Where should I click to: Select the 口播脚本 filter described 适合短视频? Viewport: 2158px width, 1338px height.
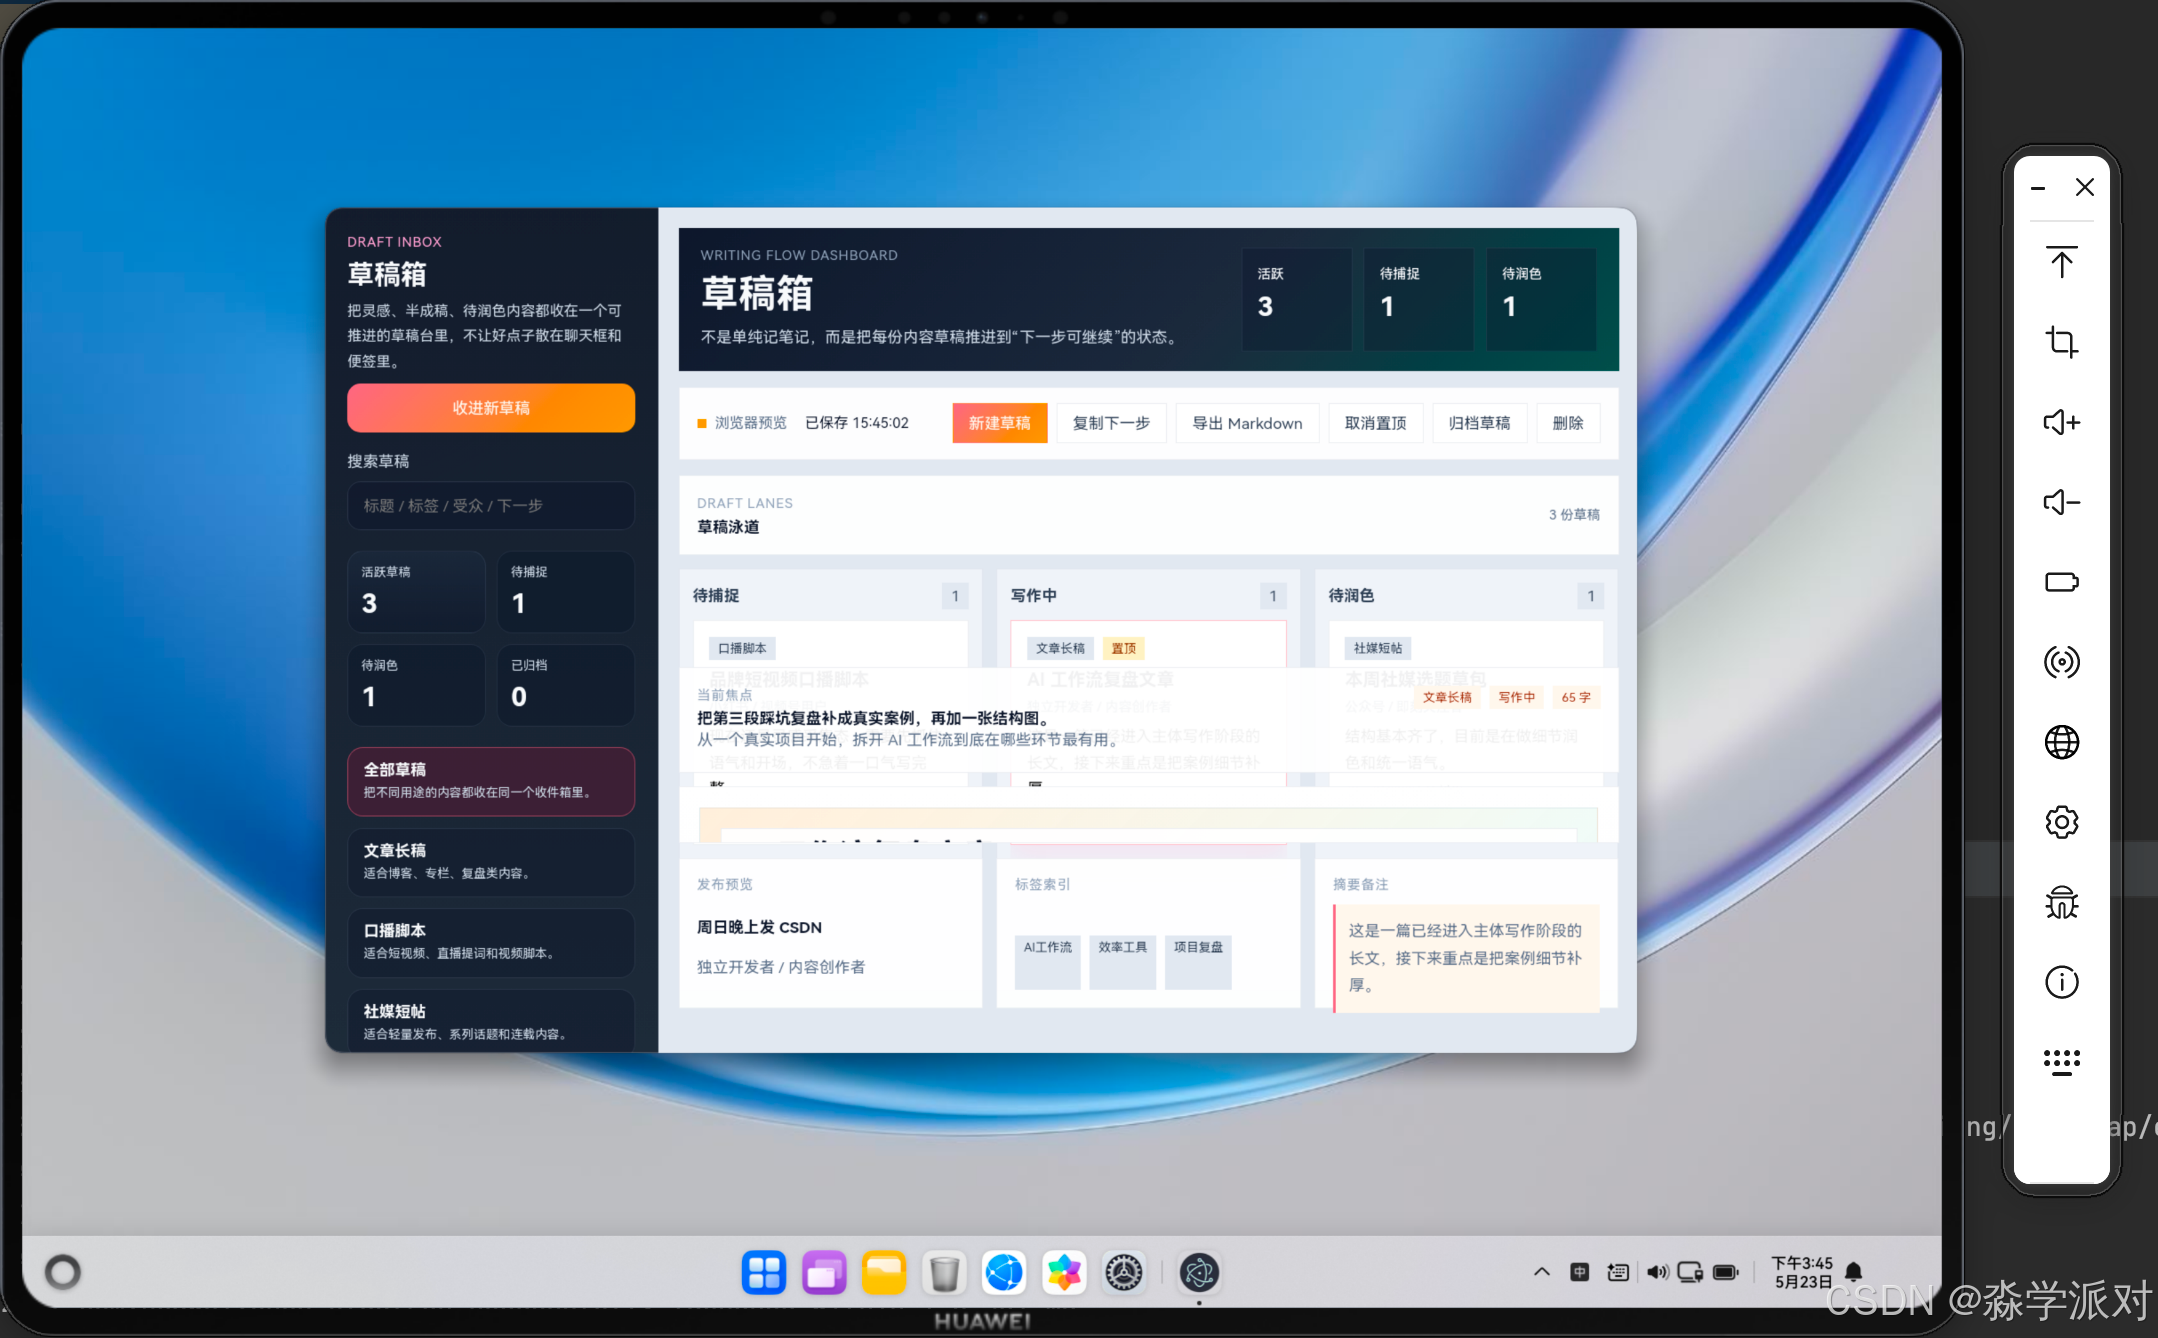click(x=491, y=942)
